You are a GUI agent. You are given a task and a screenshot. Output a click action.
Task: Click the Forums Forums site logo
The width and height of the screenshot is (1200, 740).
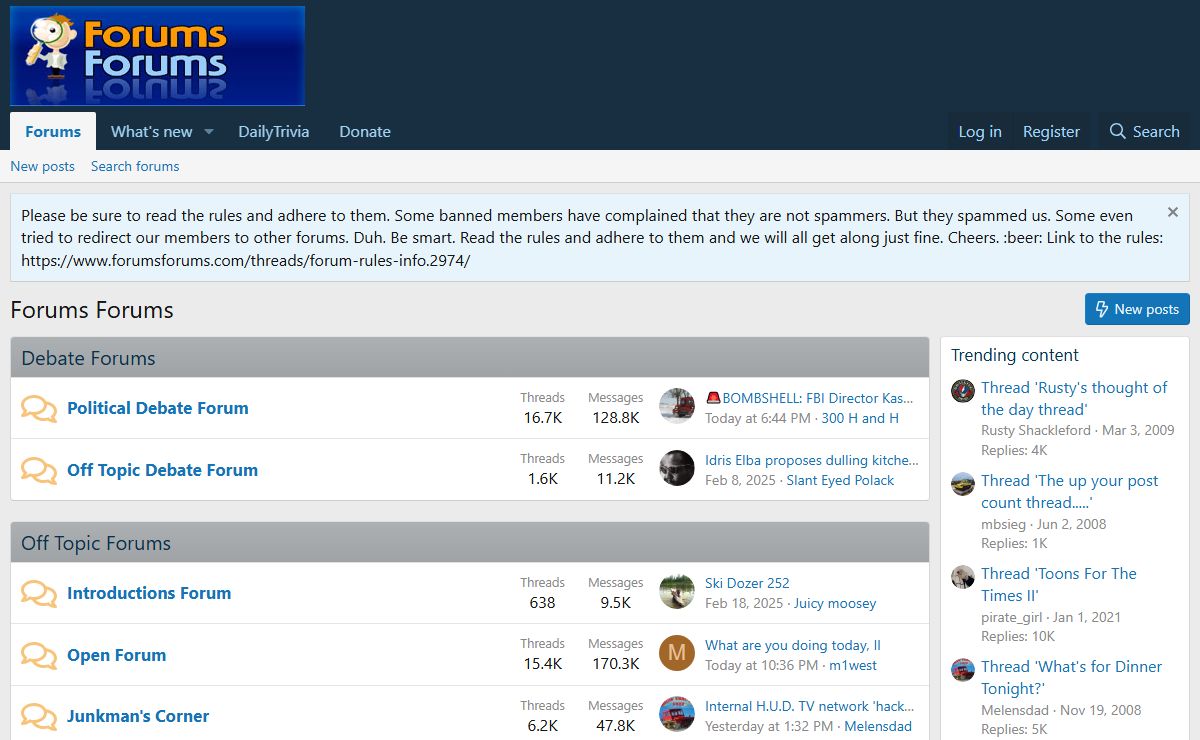(x=157, y=56)
